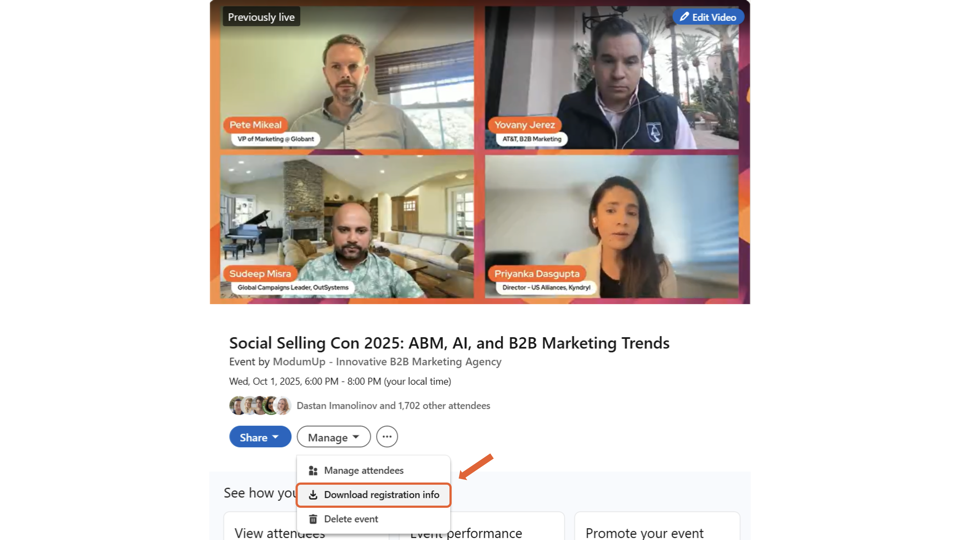Click the Priyanka Dasgupta name label
This screenshot has width=960, height=540.
[x=537, y=274]
